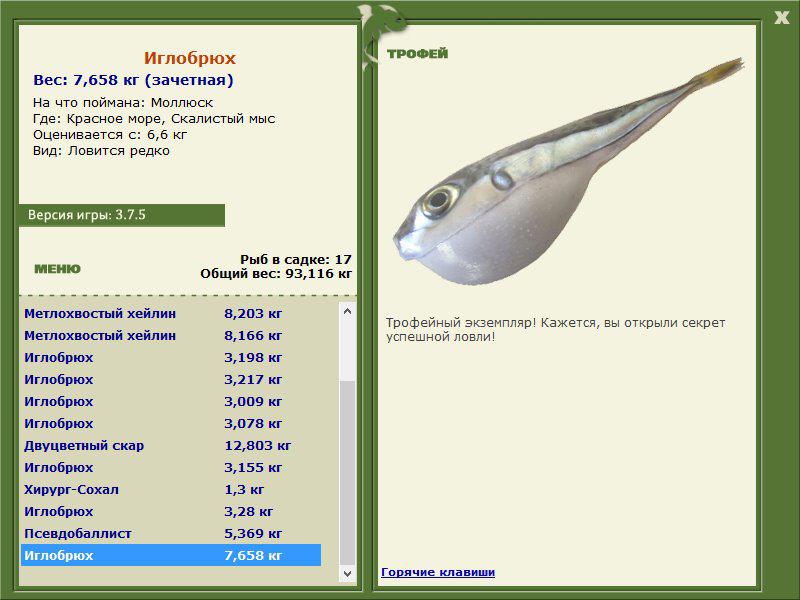The image size is (800, 600).
Task: Click the pufferfish trophy image
Action: point(568,171)
